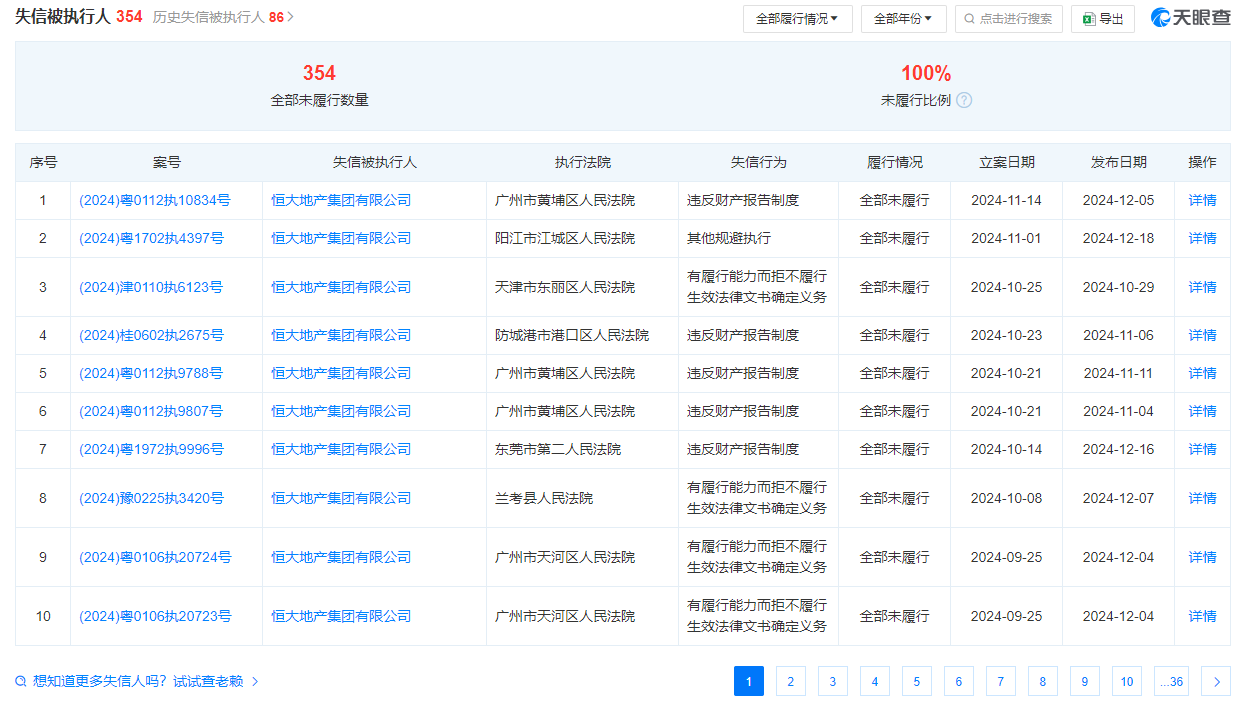Click the 发布日期 column header

pos(1119,162)
